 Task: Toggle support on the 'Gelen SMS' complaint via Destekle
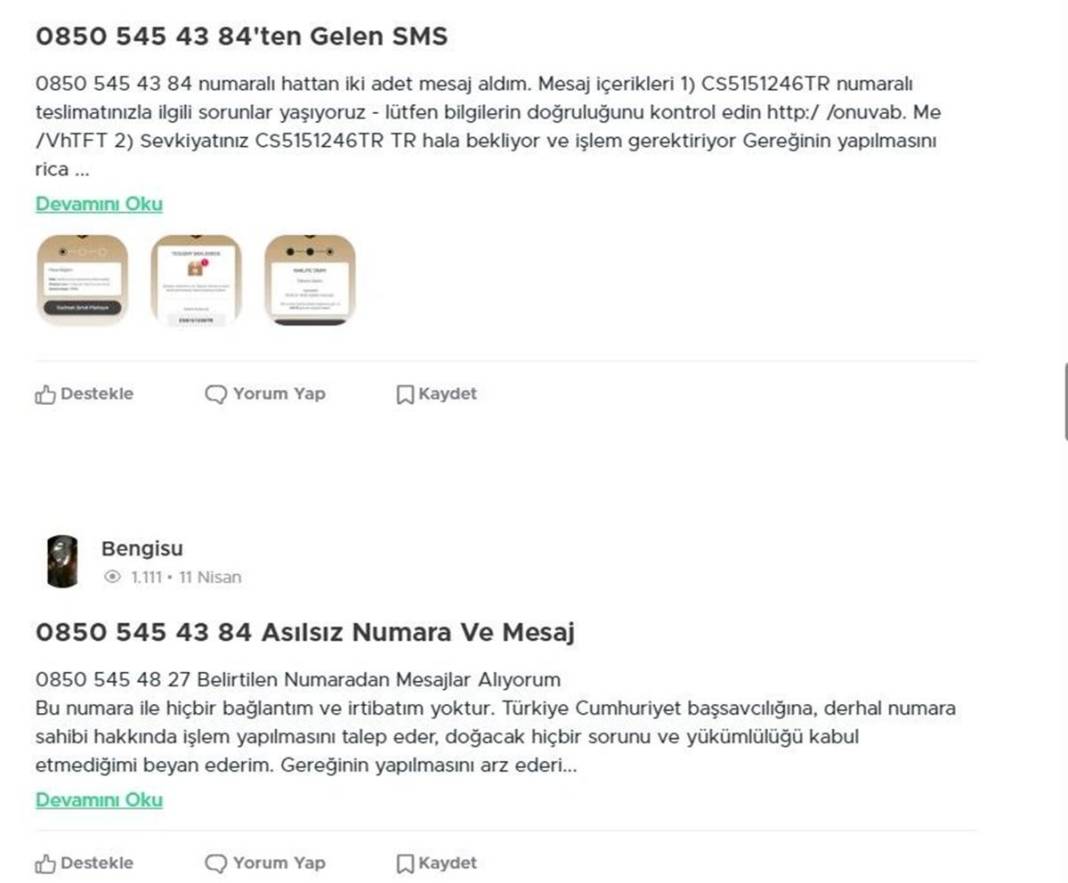click(85, 394)
